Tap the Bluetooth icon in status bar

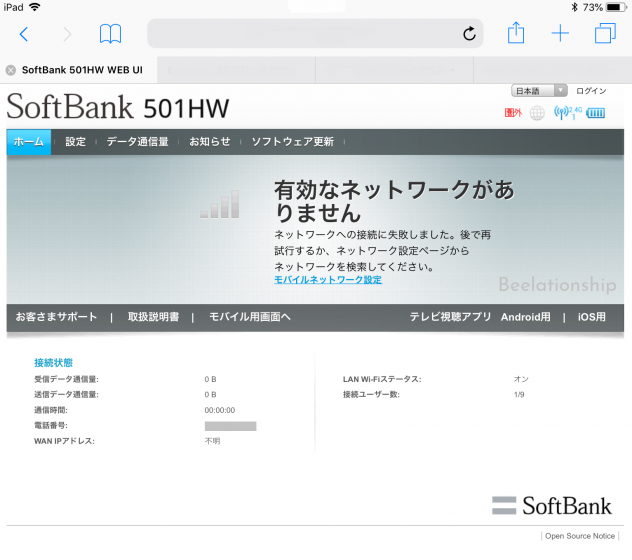point(574,7)
